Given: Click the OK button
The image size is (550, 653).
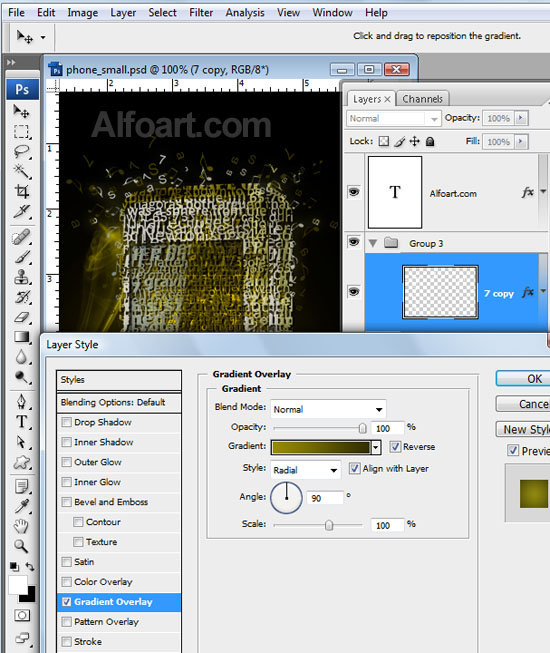Looking at the screenshot, I should (x=523, y=379).
